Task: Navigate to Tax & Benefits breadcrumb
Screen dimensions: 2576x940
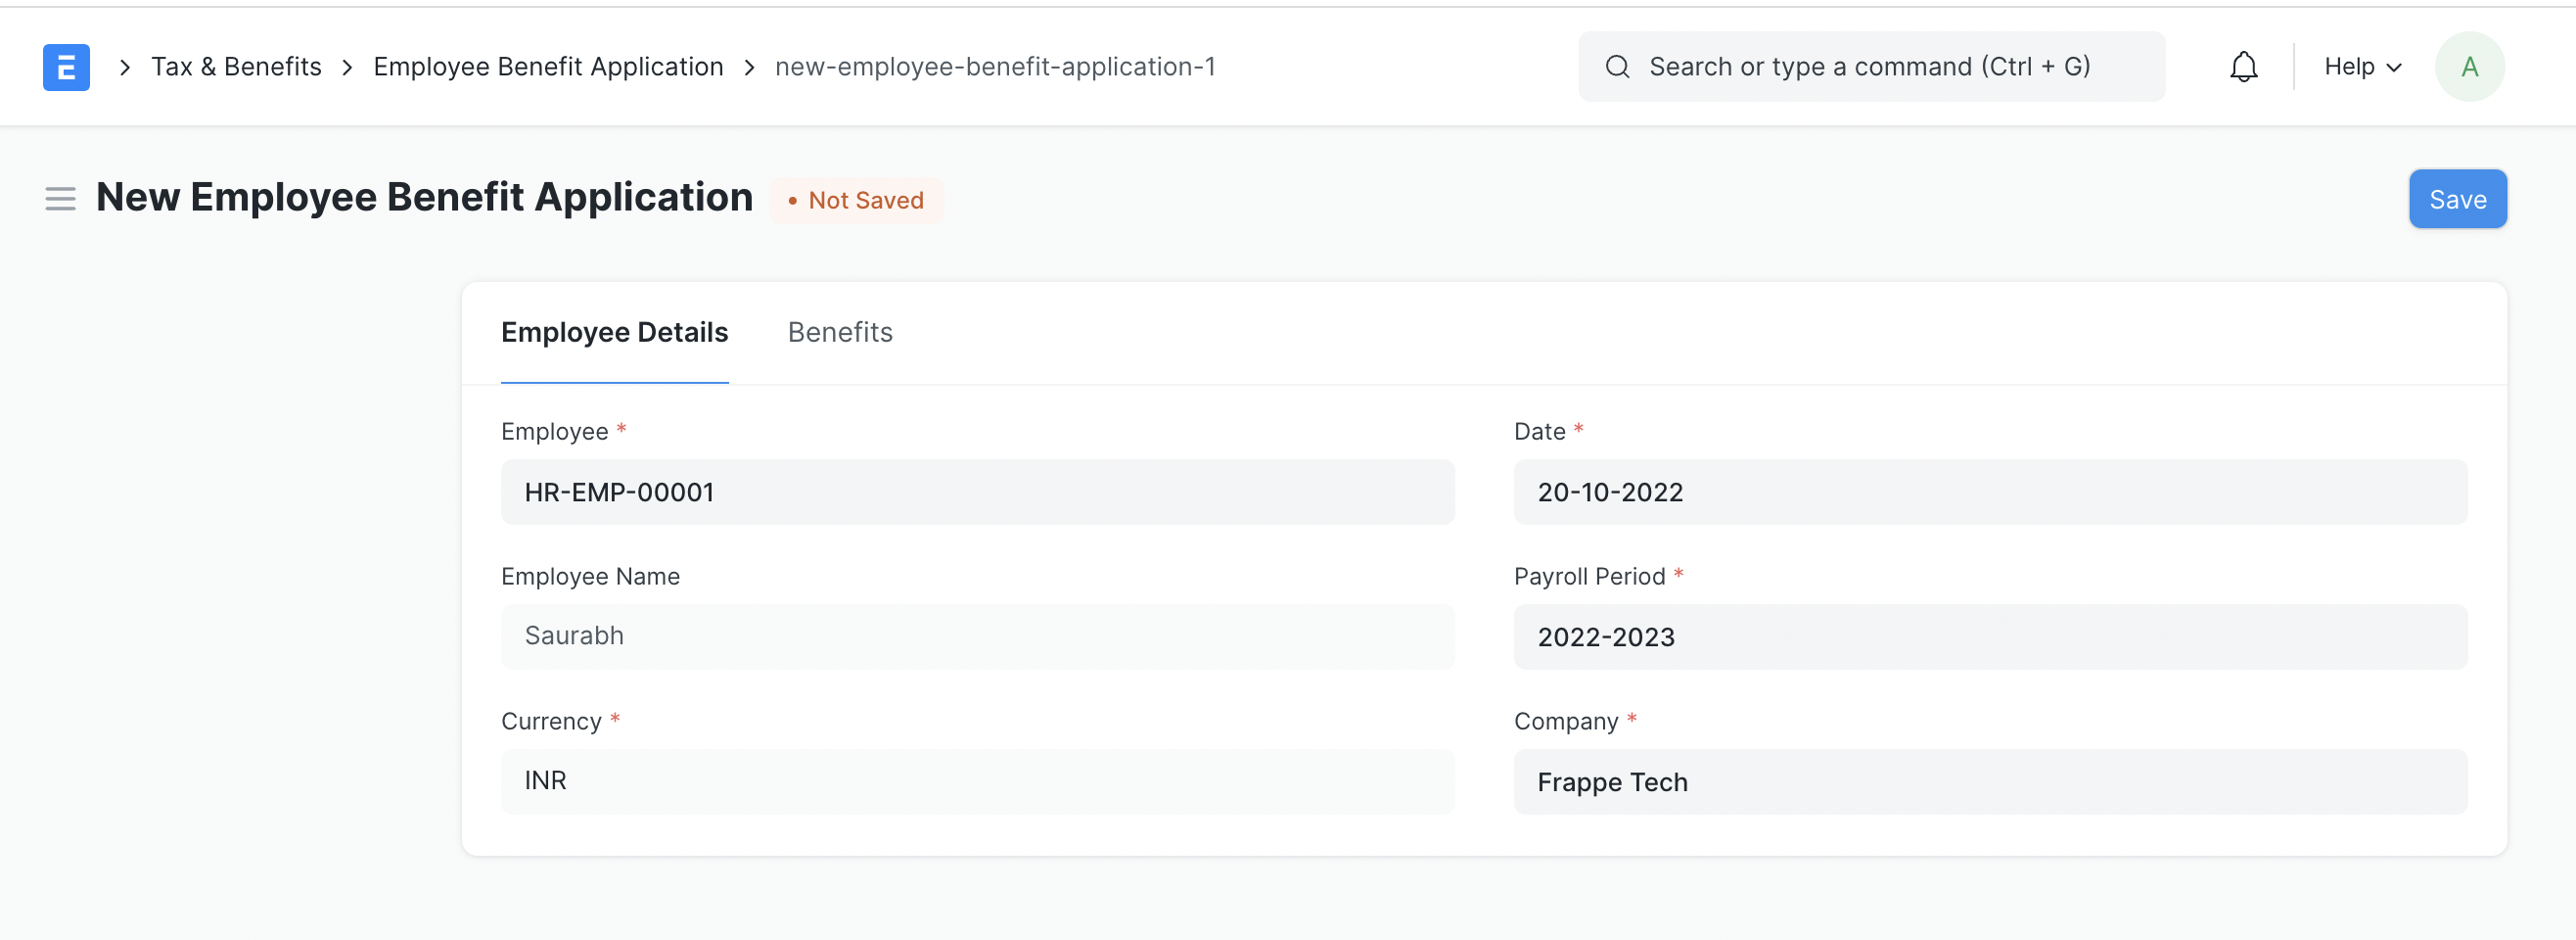Action: (236, 66)
